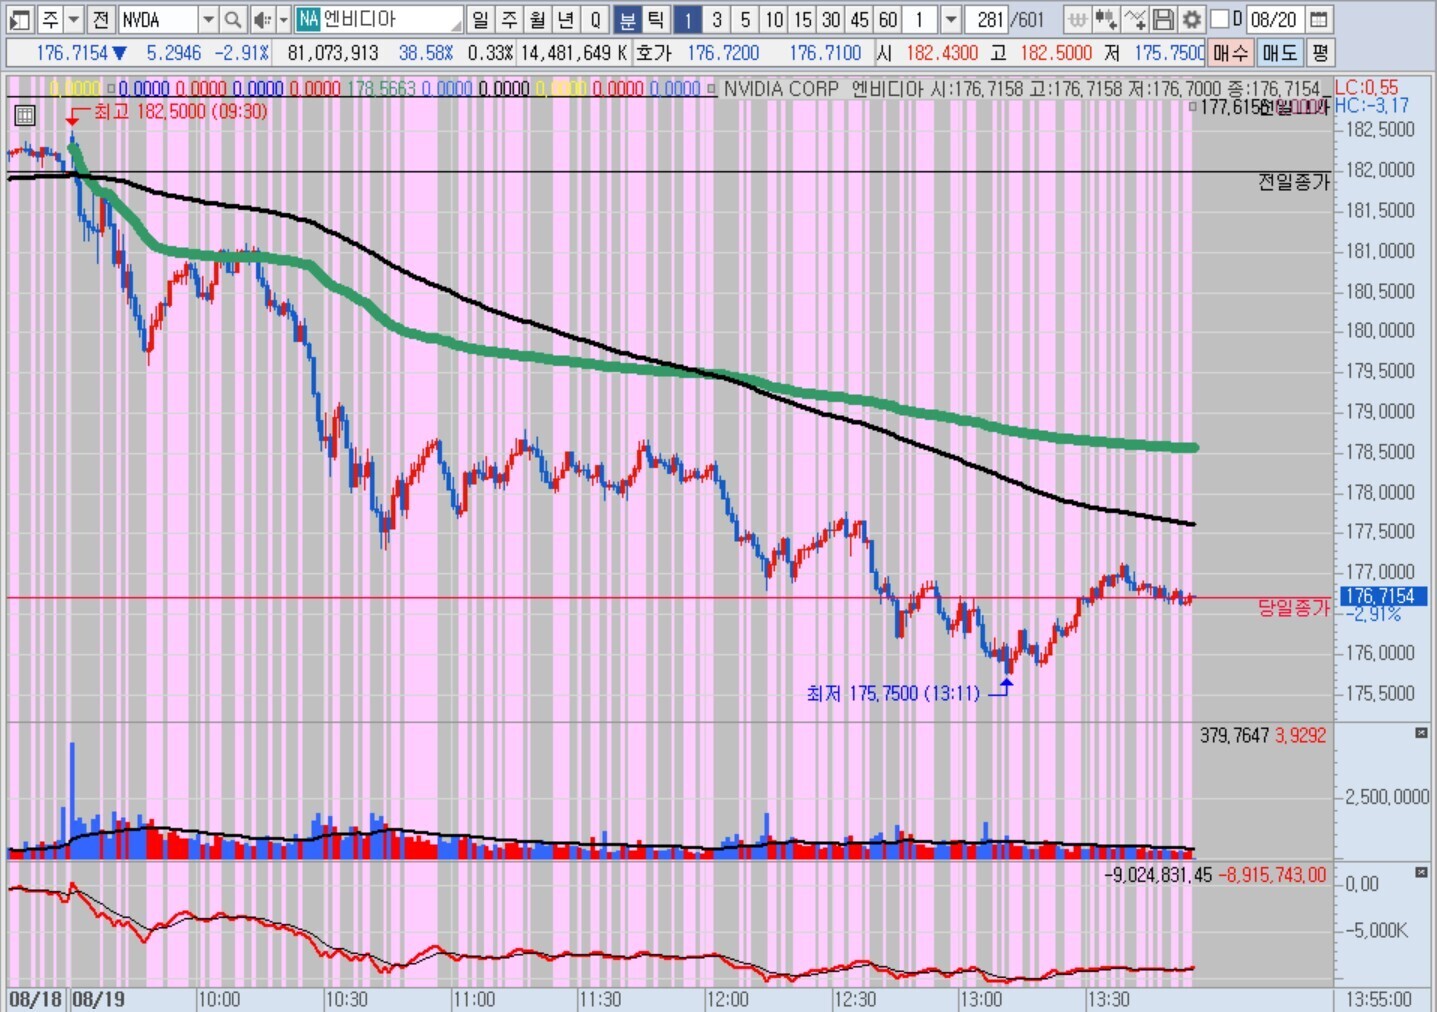
Task: Choose the 15-minute interval button
Action: click(x=802, y=19)
